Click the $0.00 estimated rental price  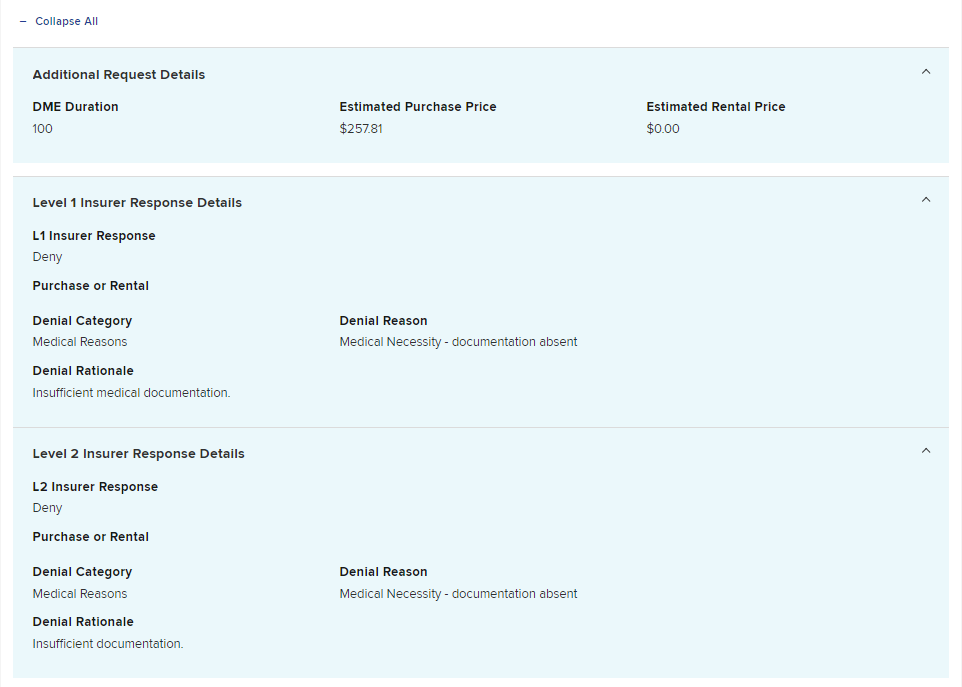[x=663, y=129]
